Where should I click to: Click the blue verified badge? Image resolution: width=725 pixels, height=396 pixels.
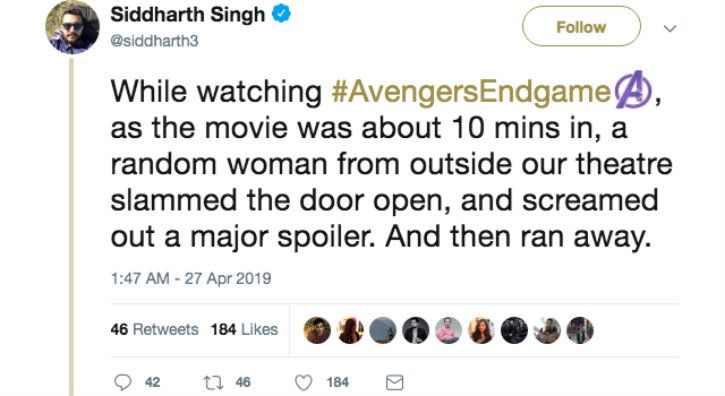(281, 14)
